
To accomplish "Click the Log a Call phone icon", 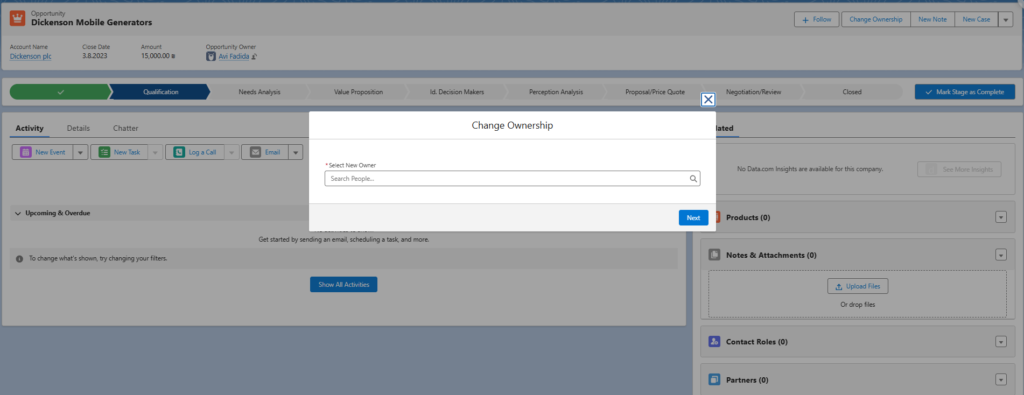I will tap(179, 152).
